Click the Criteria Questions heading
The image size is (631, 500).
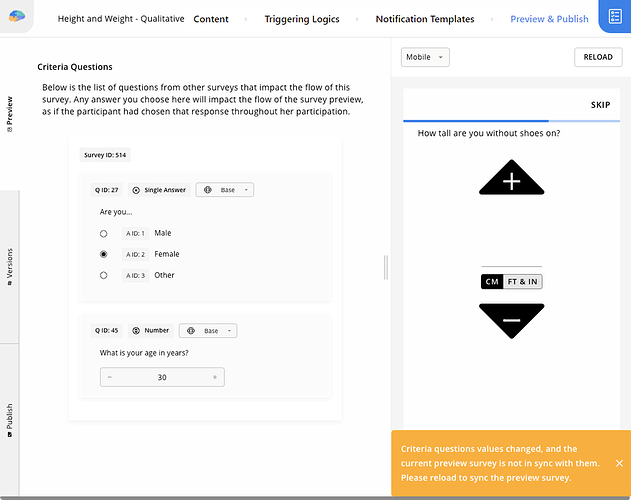pos(75,67)
